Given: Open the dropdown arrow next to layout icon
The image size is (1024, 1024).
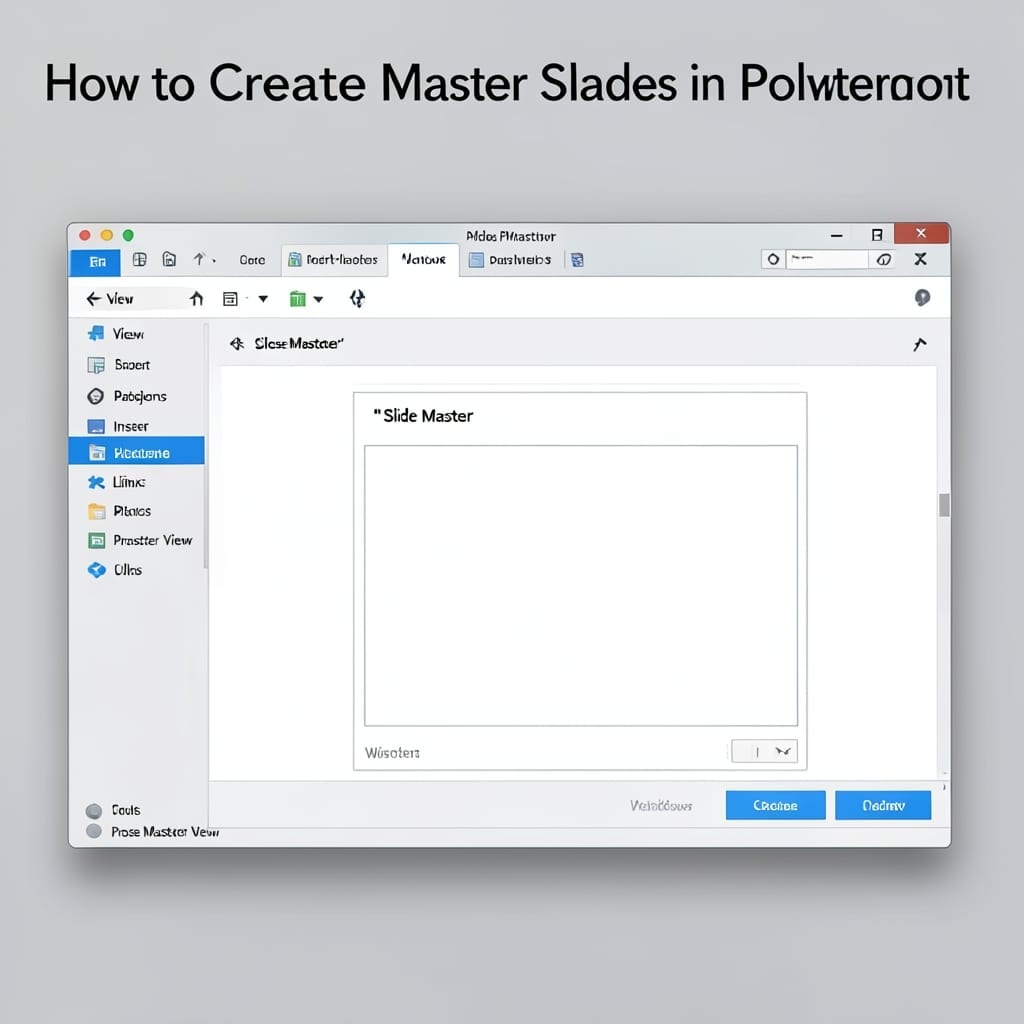Looking at the screenshot, I should click(x=263, y=299).
